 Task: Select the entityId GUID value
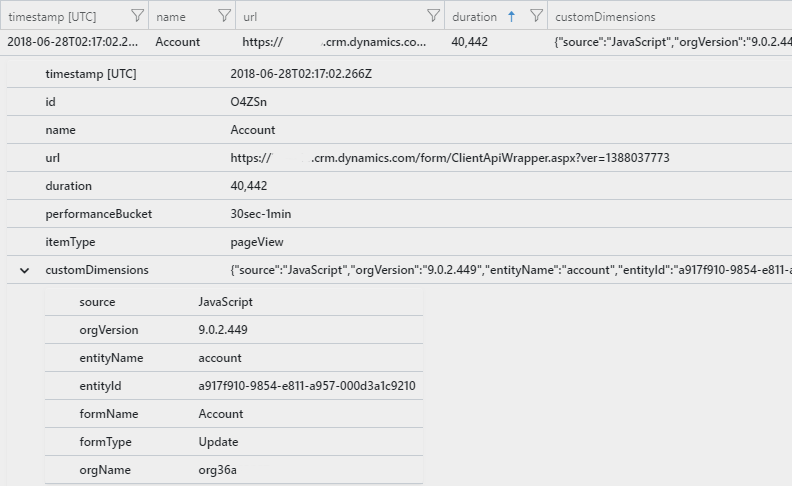[307, 386]
